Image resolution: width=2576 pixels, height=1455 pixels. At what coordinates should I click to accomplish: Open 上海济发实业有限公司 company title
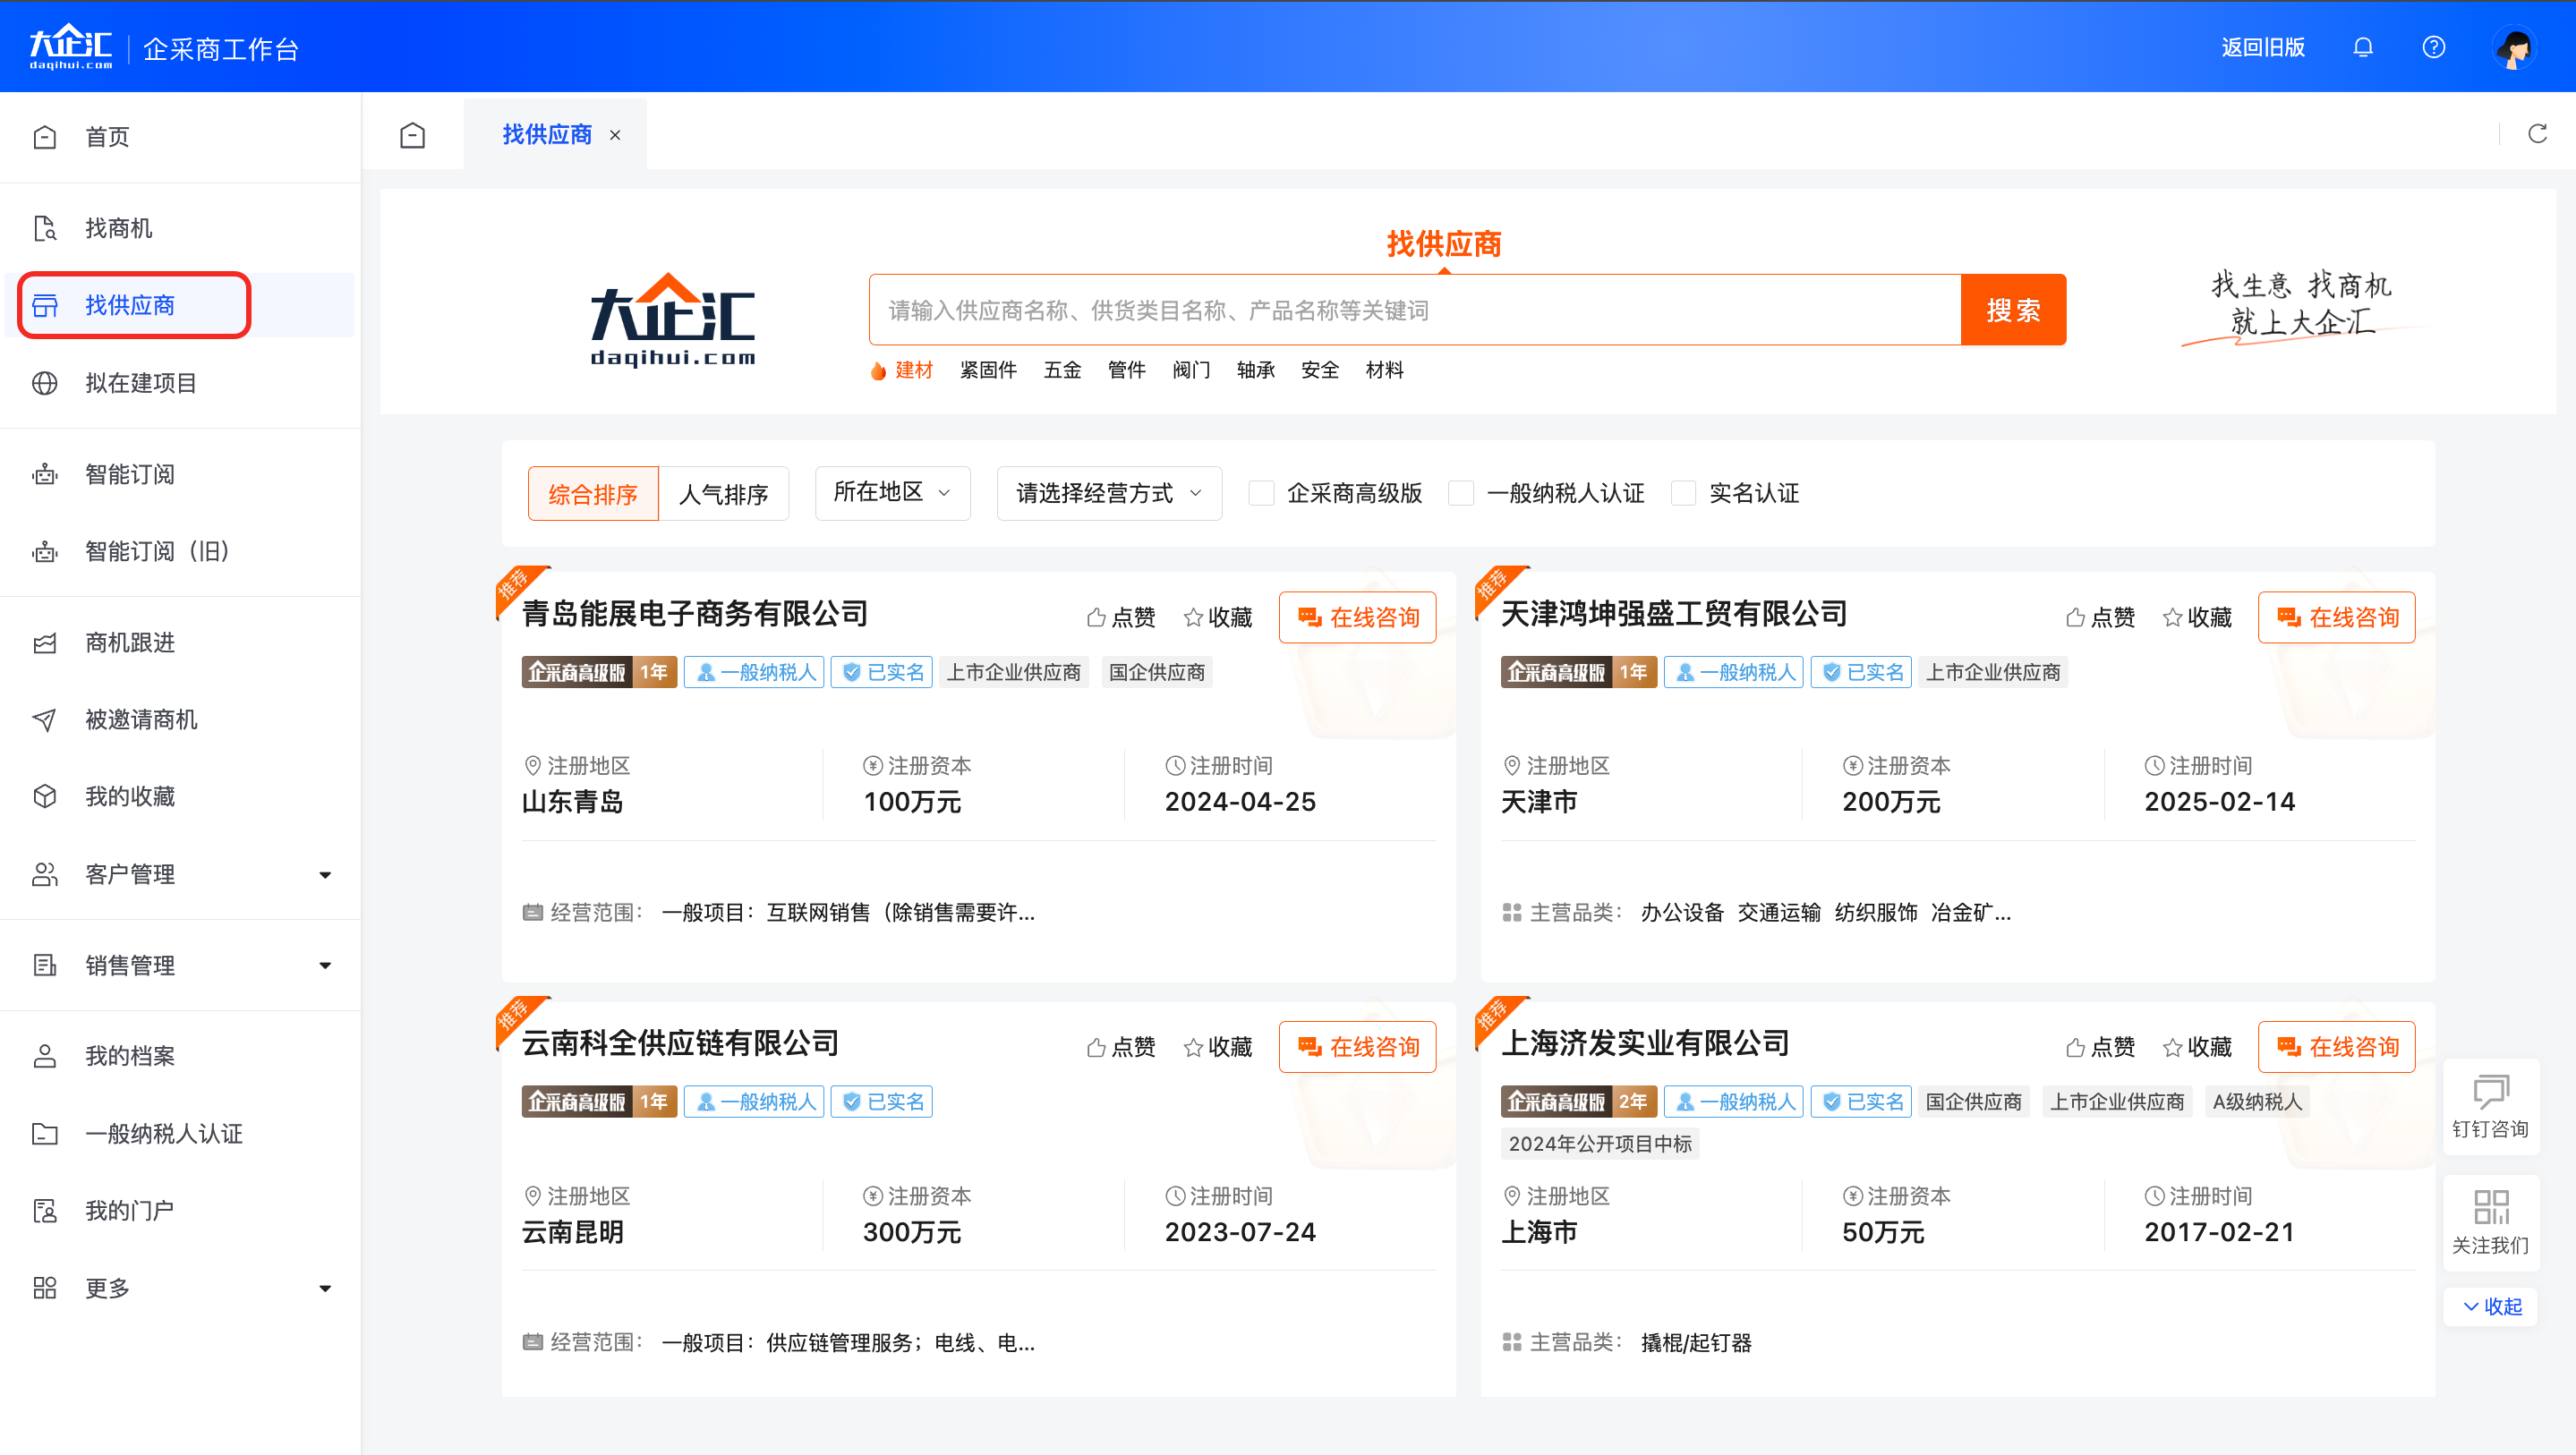1645,1043
